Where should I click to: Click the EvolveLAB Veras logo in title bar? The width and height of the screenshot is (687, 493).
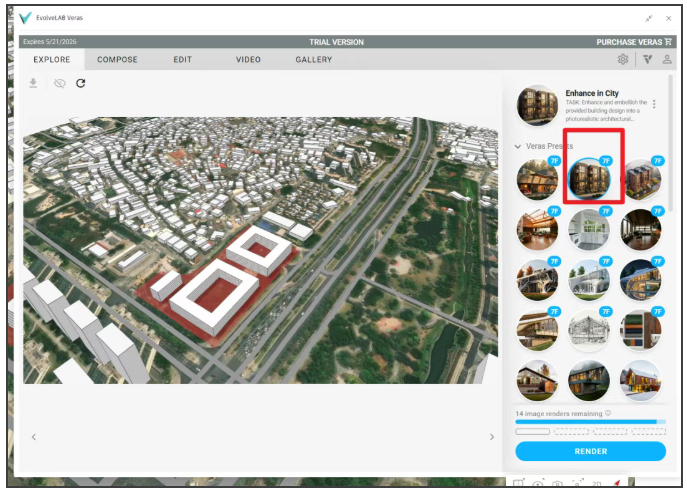click(25, 18)
